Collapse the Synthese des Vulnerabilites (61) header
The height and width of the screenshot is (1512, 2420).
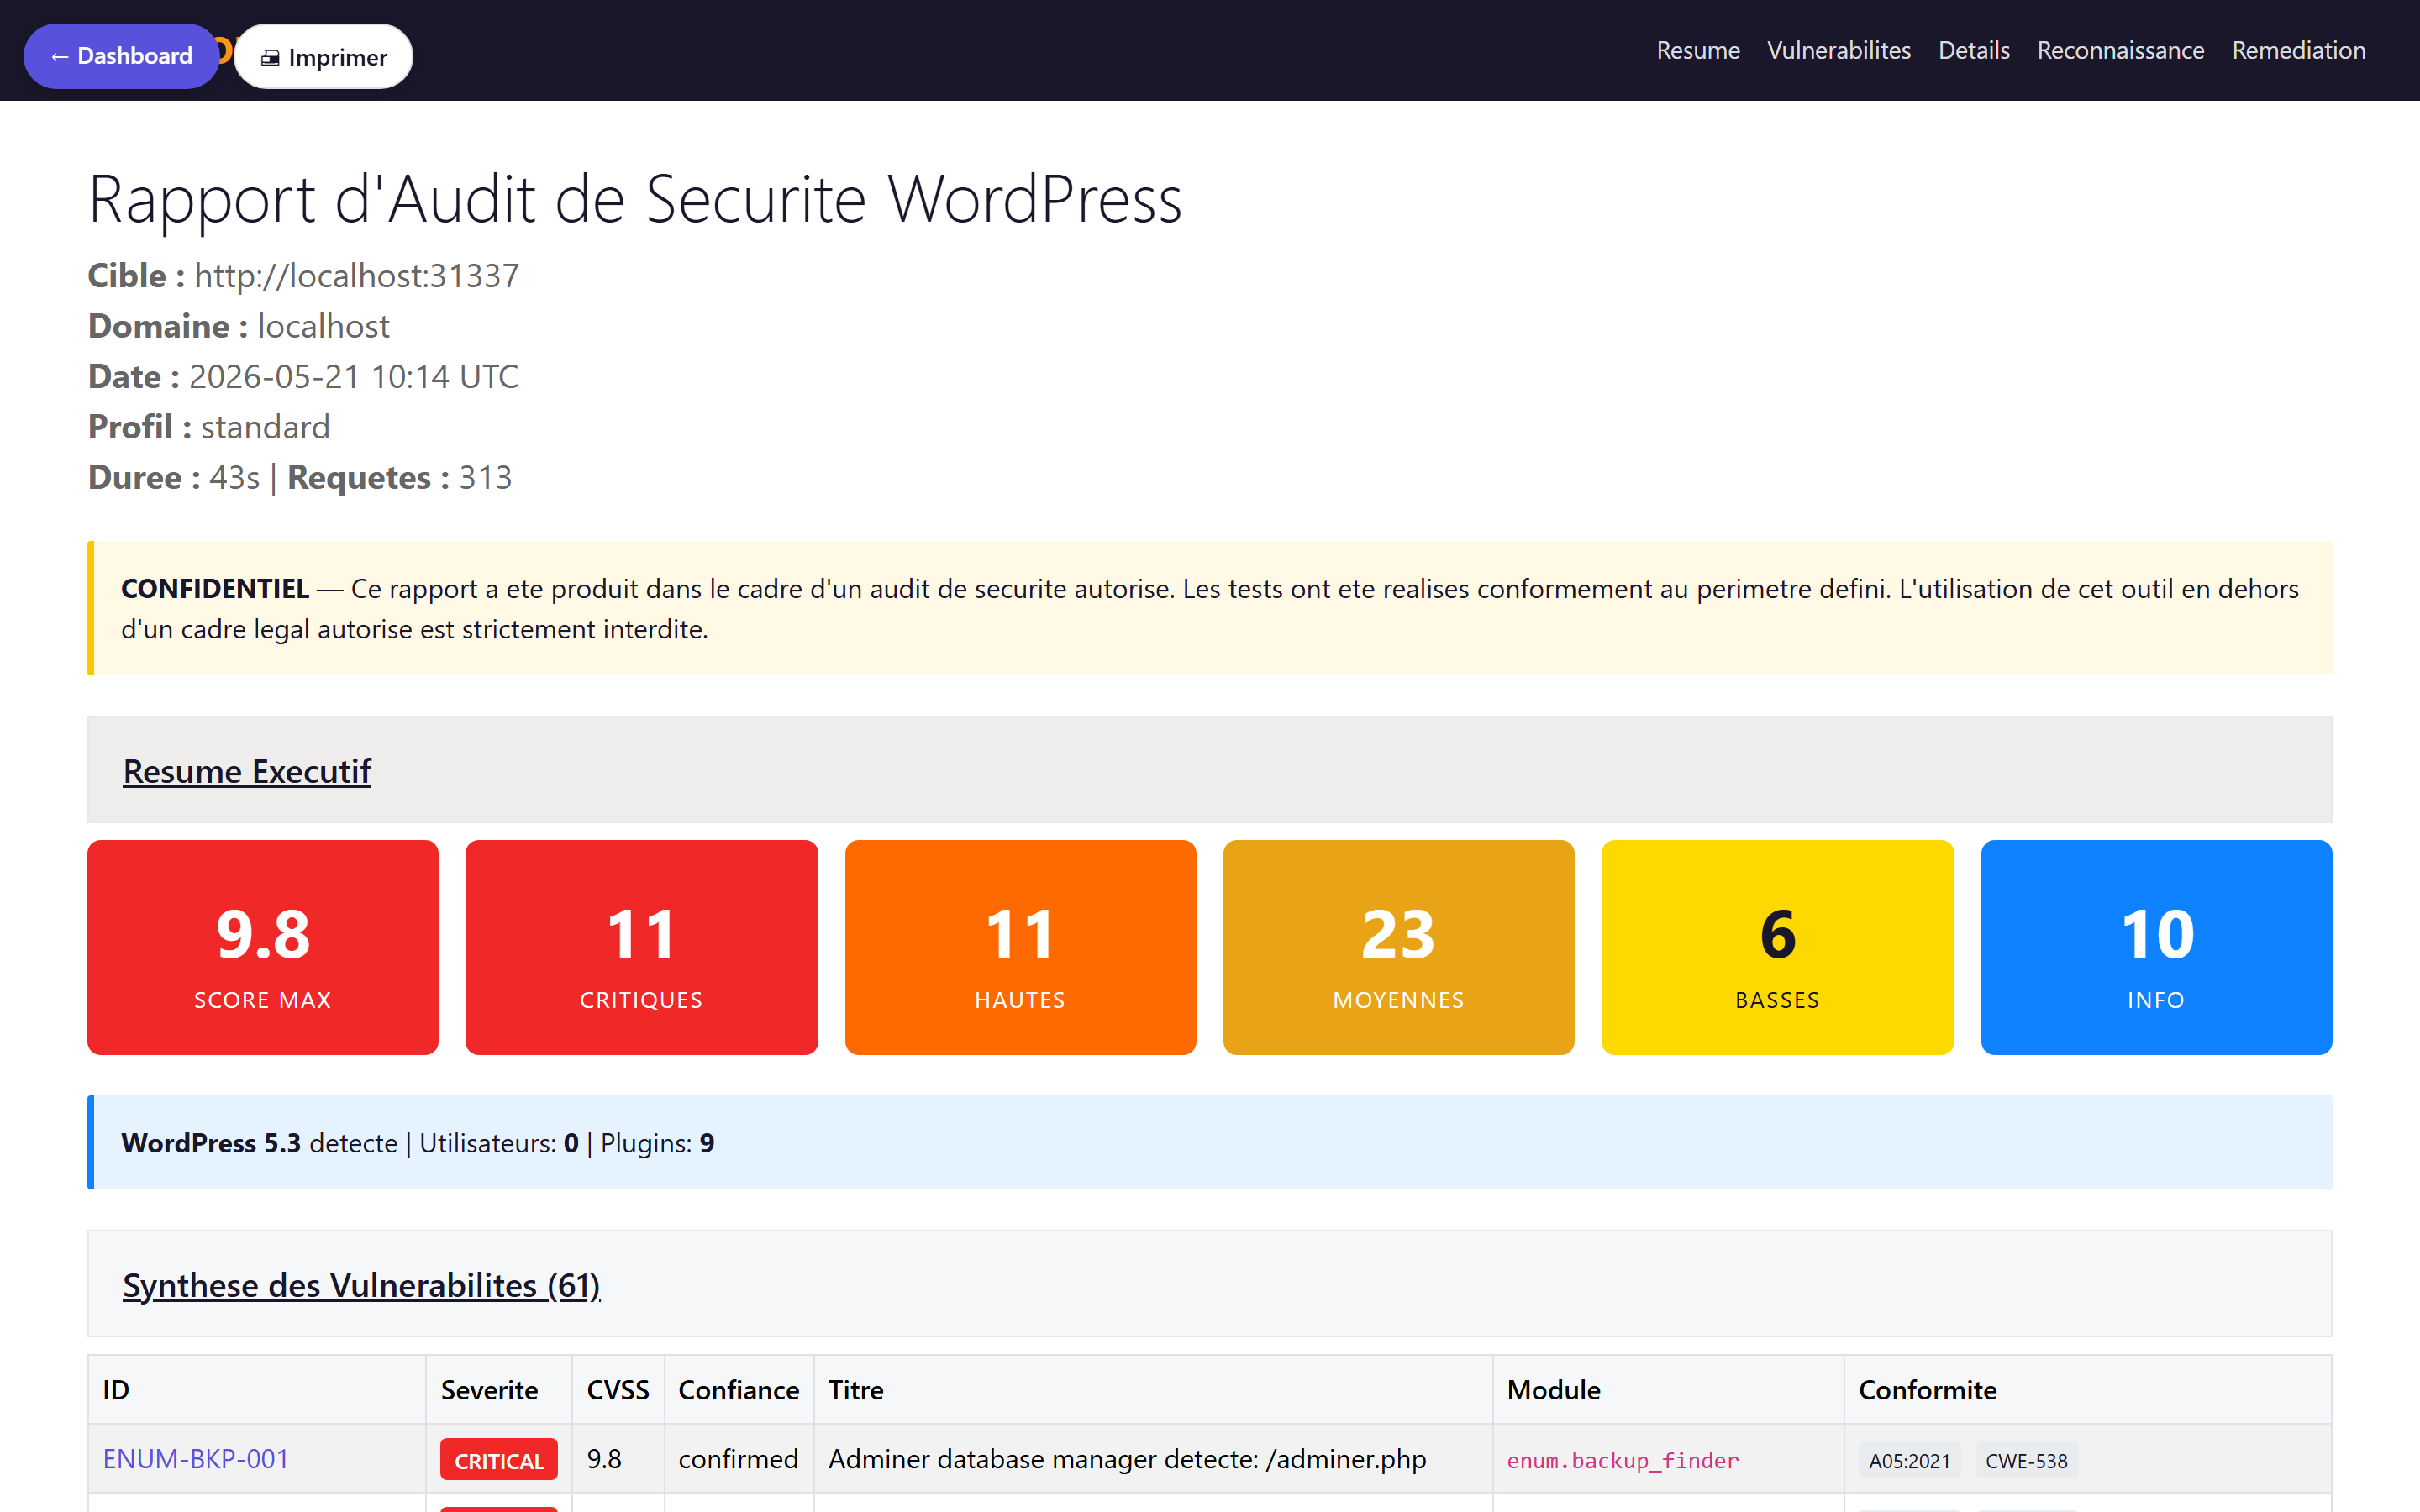(x=1209, y=1284)
